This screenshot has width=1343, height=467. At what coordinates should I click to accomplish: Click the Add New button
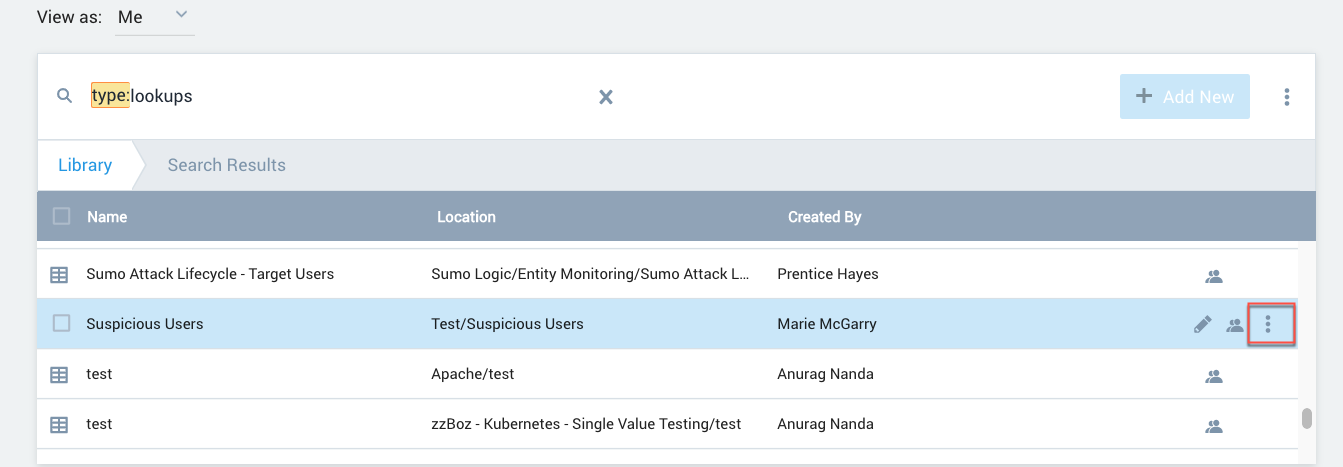pyautogui.click(x=1184, y=97)
